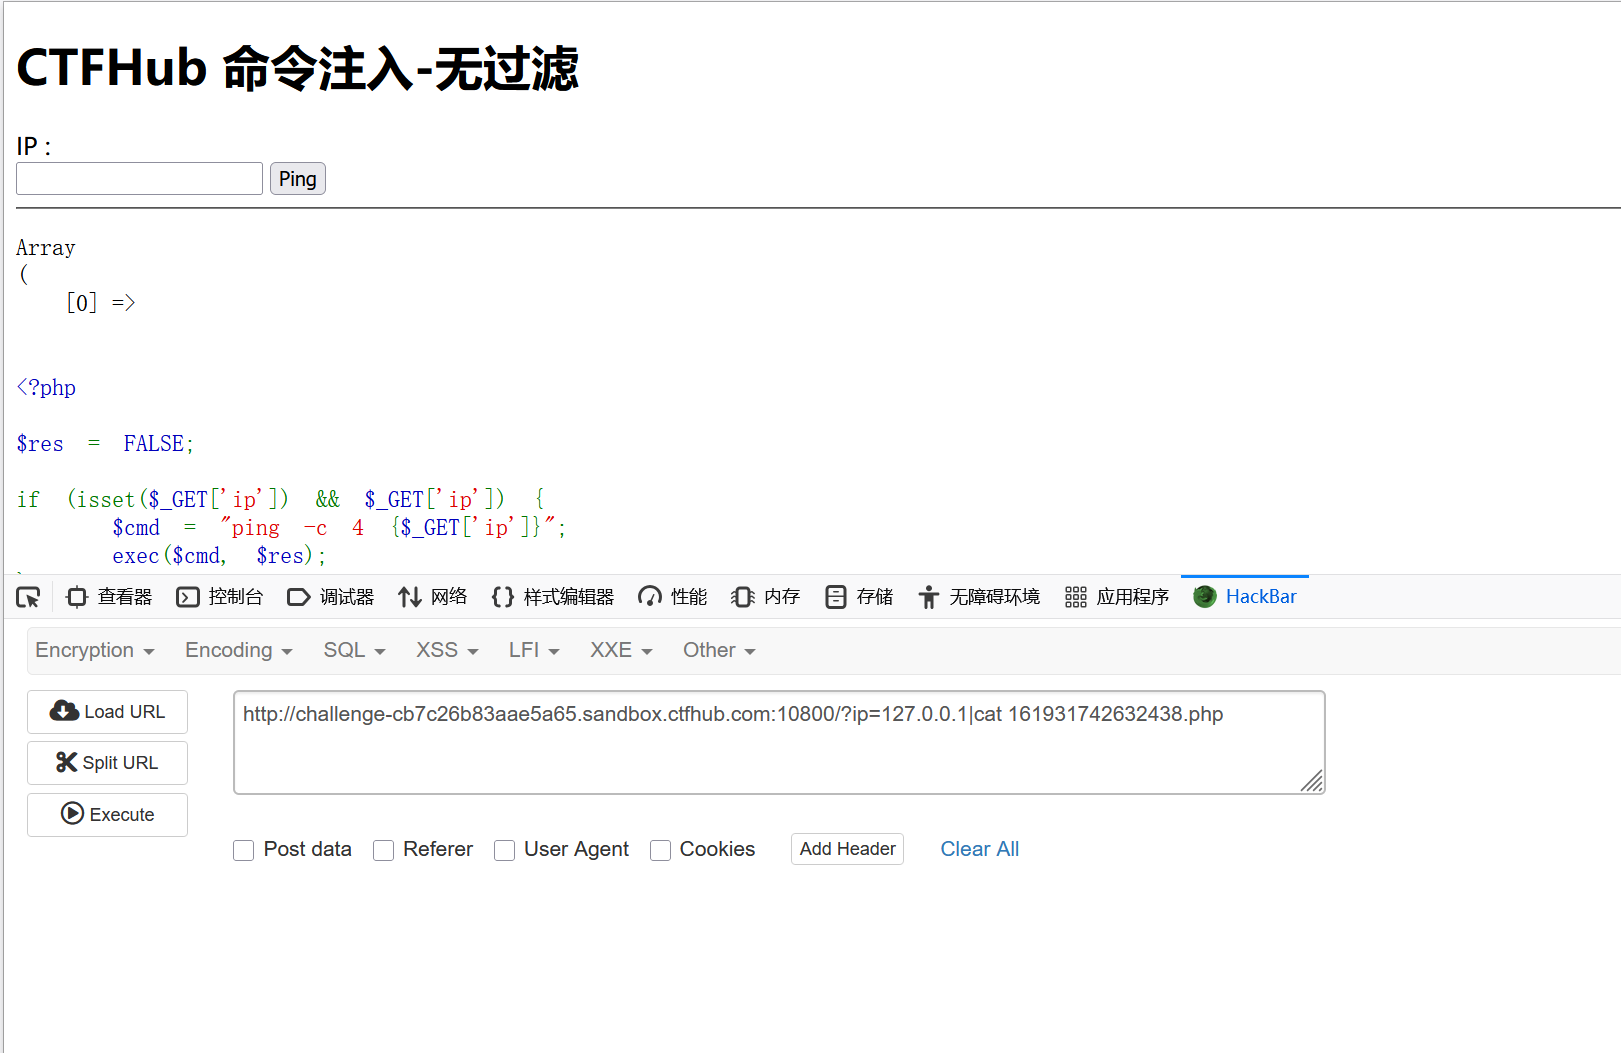This screenshot has width=1621, height=1053.
Task: Open the 存储 storage tab
Action: coord(859,597)
